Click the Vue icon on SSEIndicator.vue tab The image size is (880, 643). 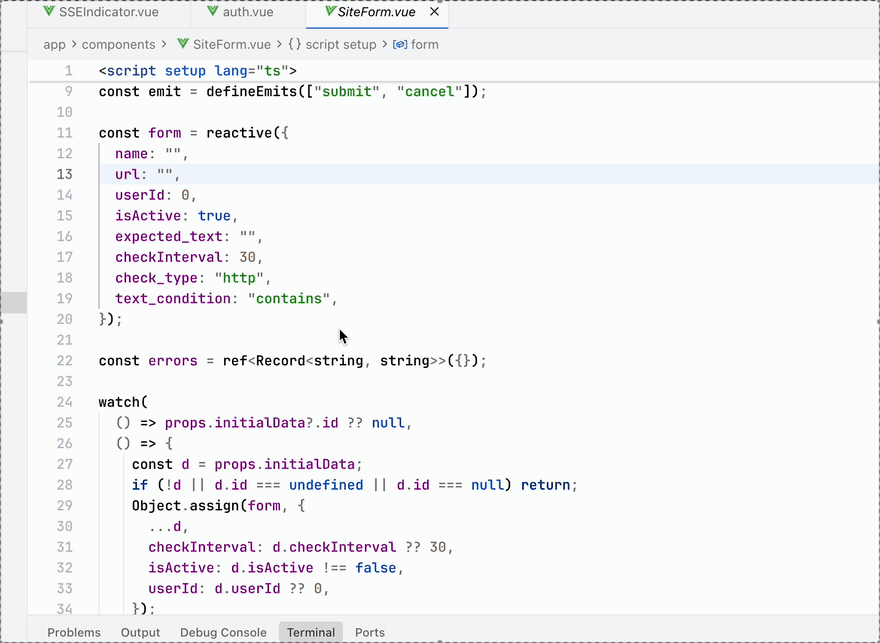[49, 12]
